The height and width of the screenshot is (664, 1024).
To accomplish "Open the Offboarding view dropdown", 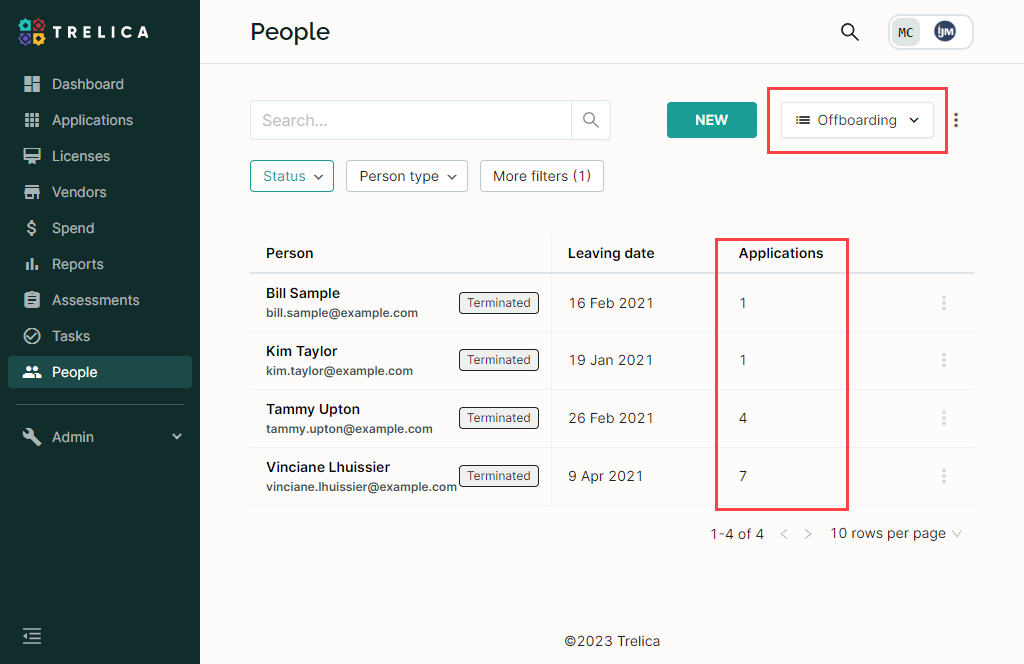I will [x=857, y=120].
